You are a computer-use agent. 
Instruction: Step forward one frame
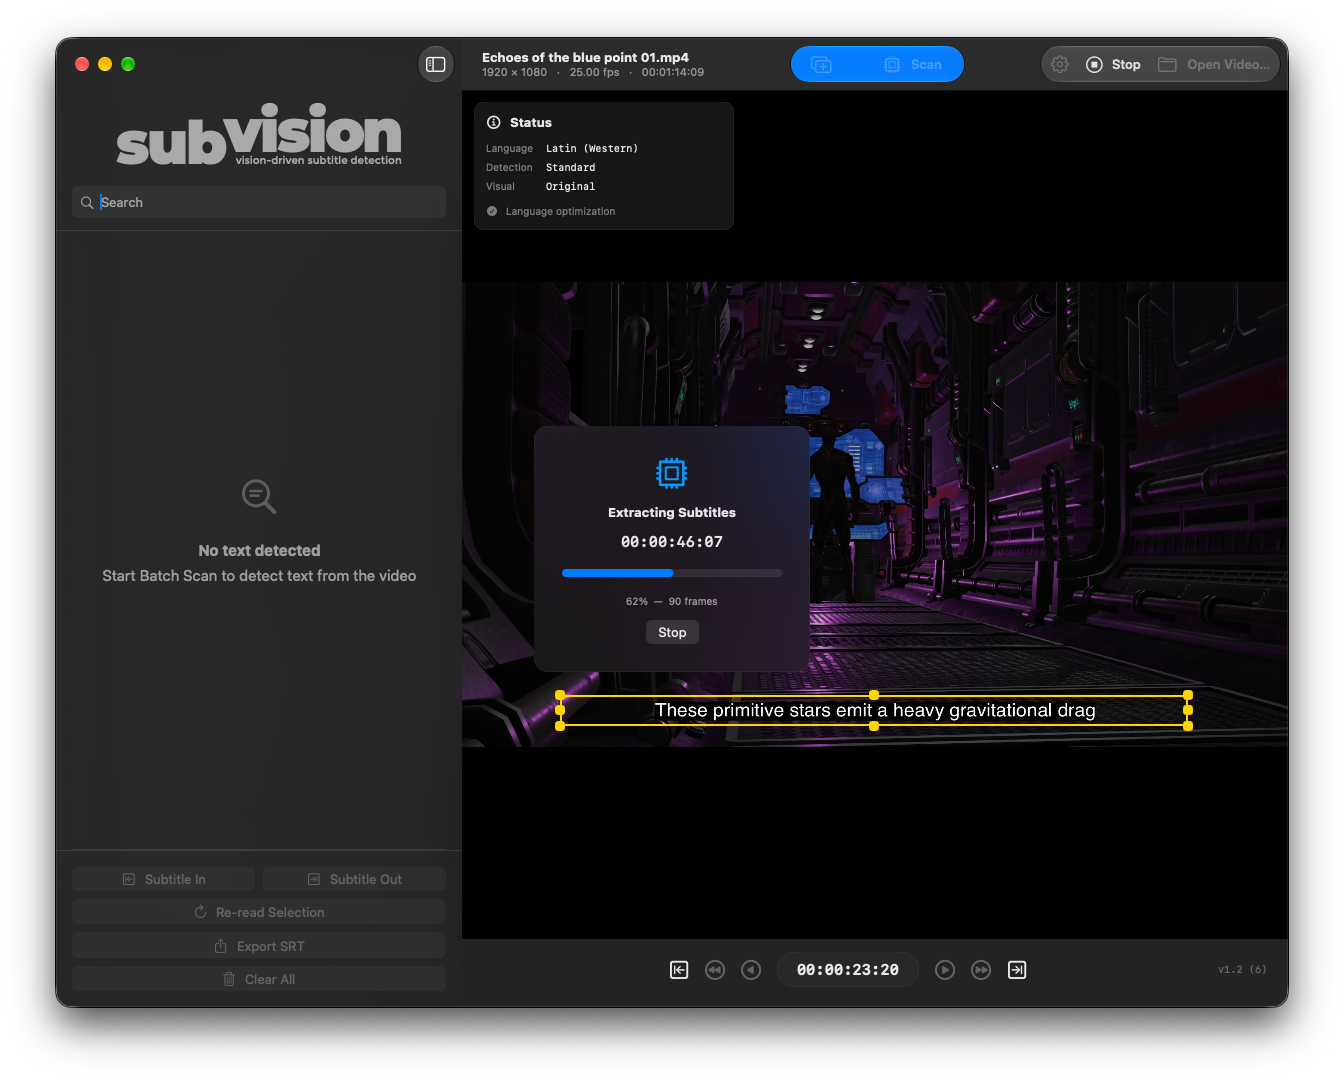click(x=945, y=970)
